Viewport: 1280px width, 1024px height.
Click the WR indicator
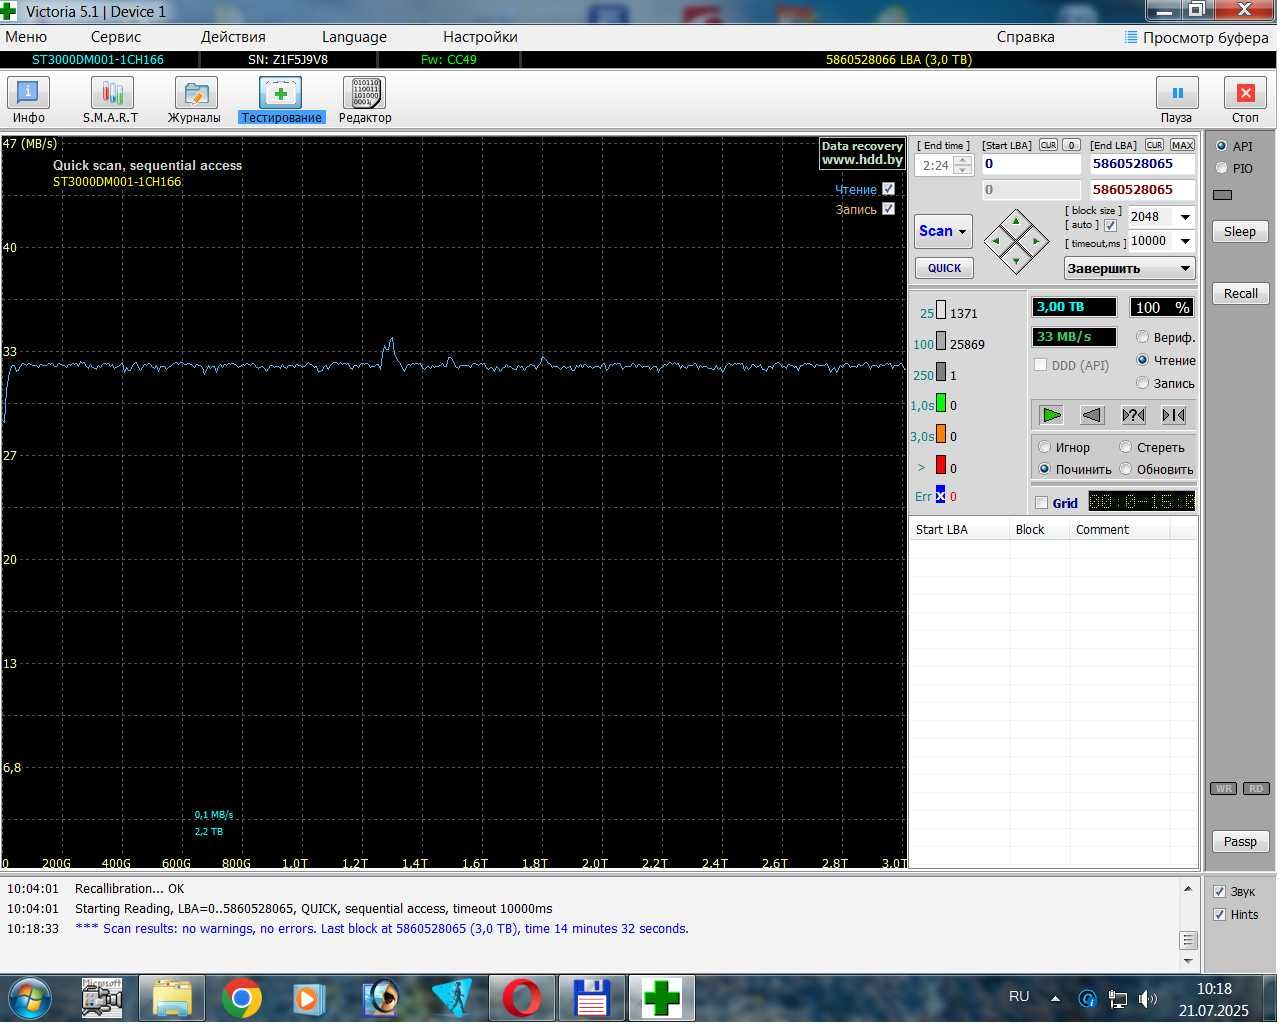tap(1224, 788)
